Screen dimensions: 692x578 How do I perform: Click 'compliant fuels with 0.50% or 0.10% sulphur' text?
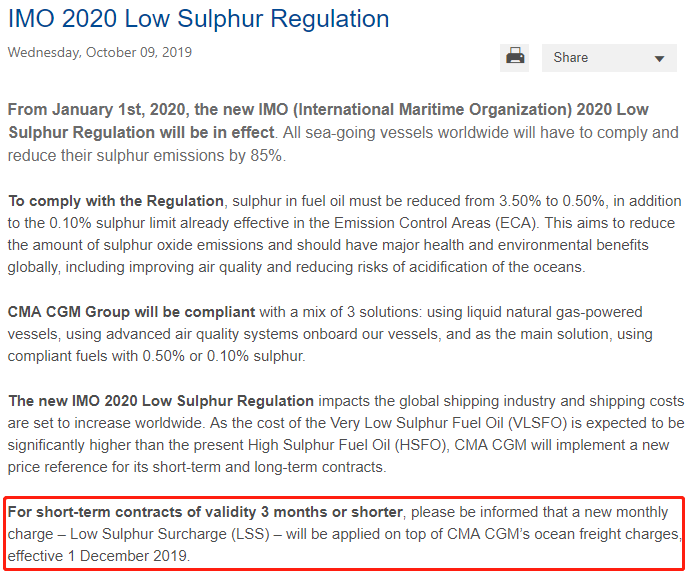(x=156, y=356)
